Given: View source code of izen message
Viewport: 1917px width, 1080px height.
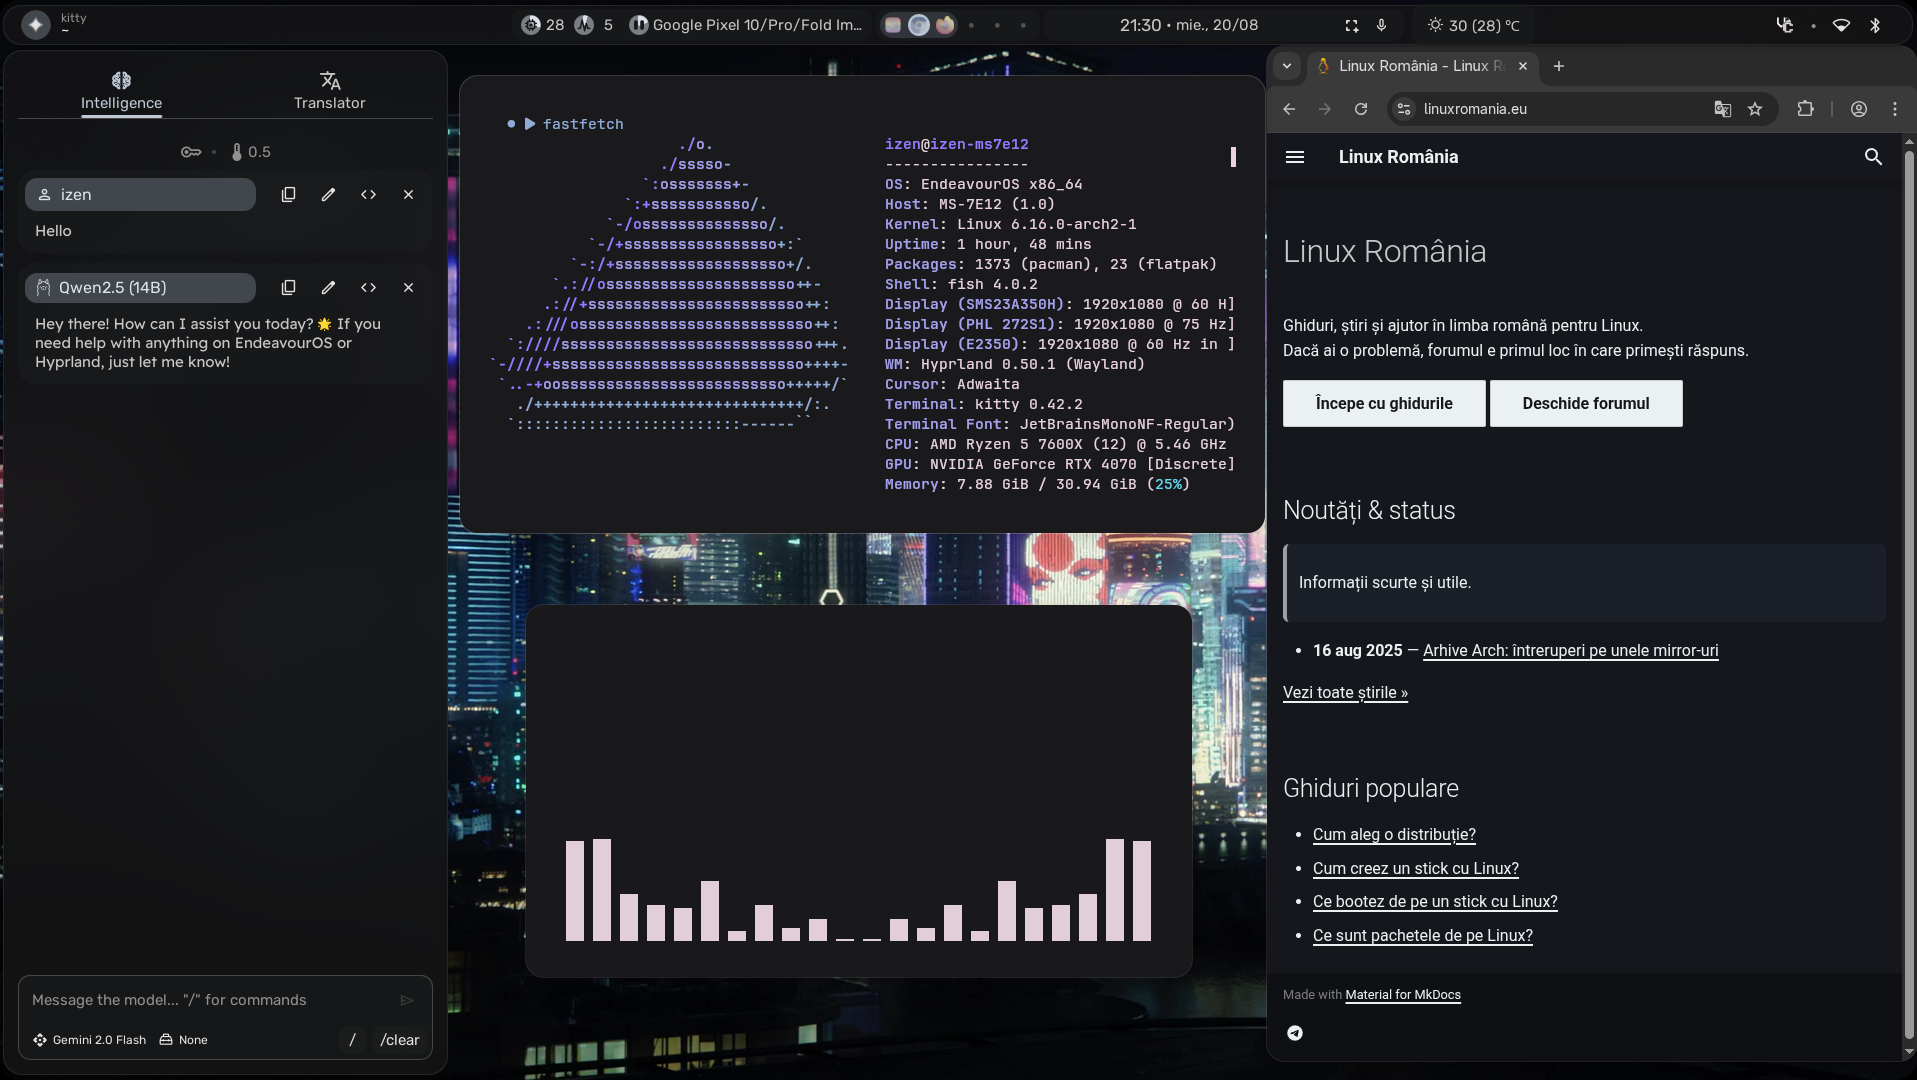Looking at the screenshot, I should [x=368, y=195].
